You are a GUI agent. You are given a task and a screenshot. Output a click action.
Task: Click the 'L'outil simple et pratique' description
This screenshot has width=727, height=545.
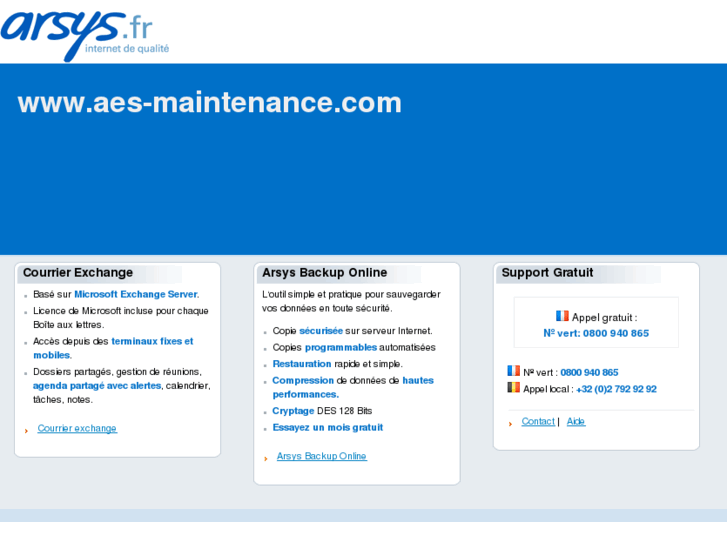(351, 301)
